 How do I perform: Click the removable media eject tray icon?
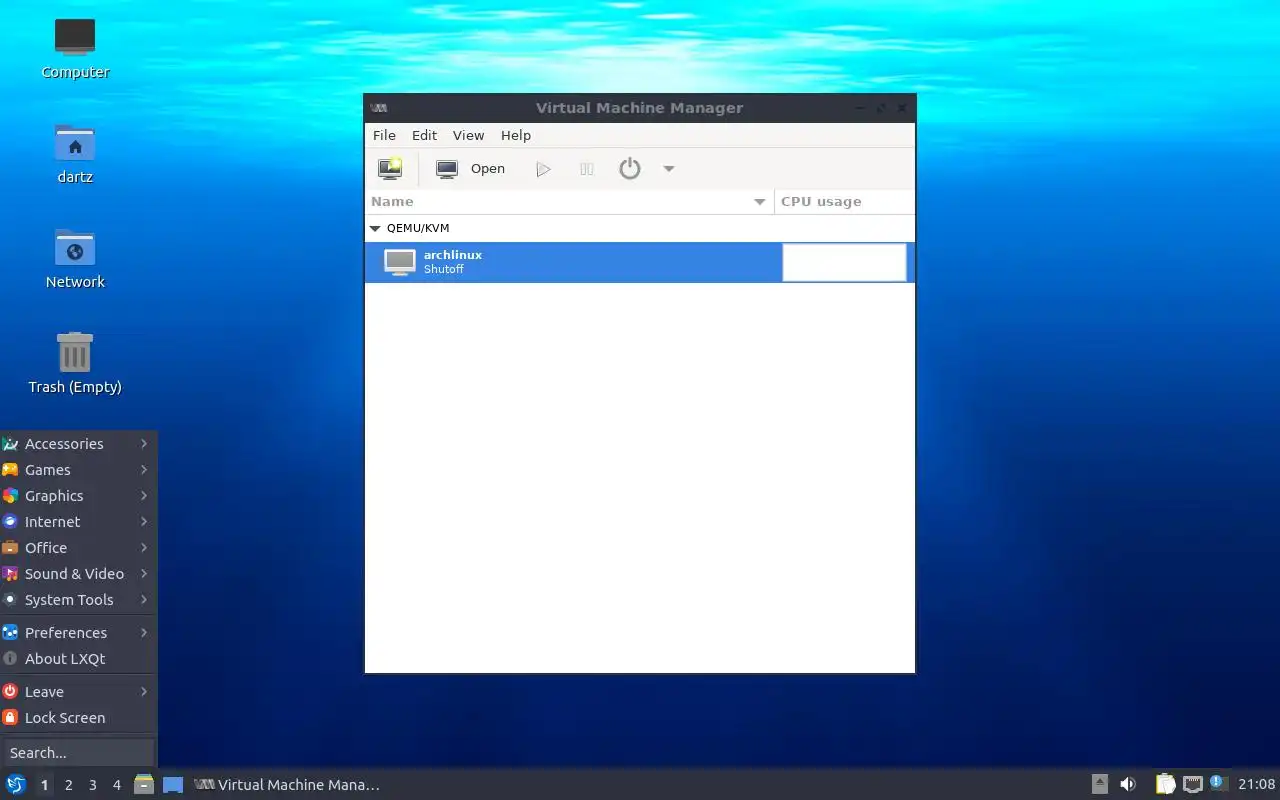(x=1100, y=784)
